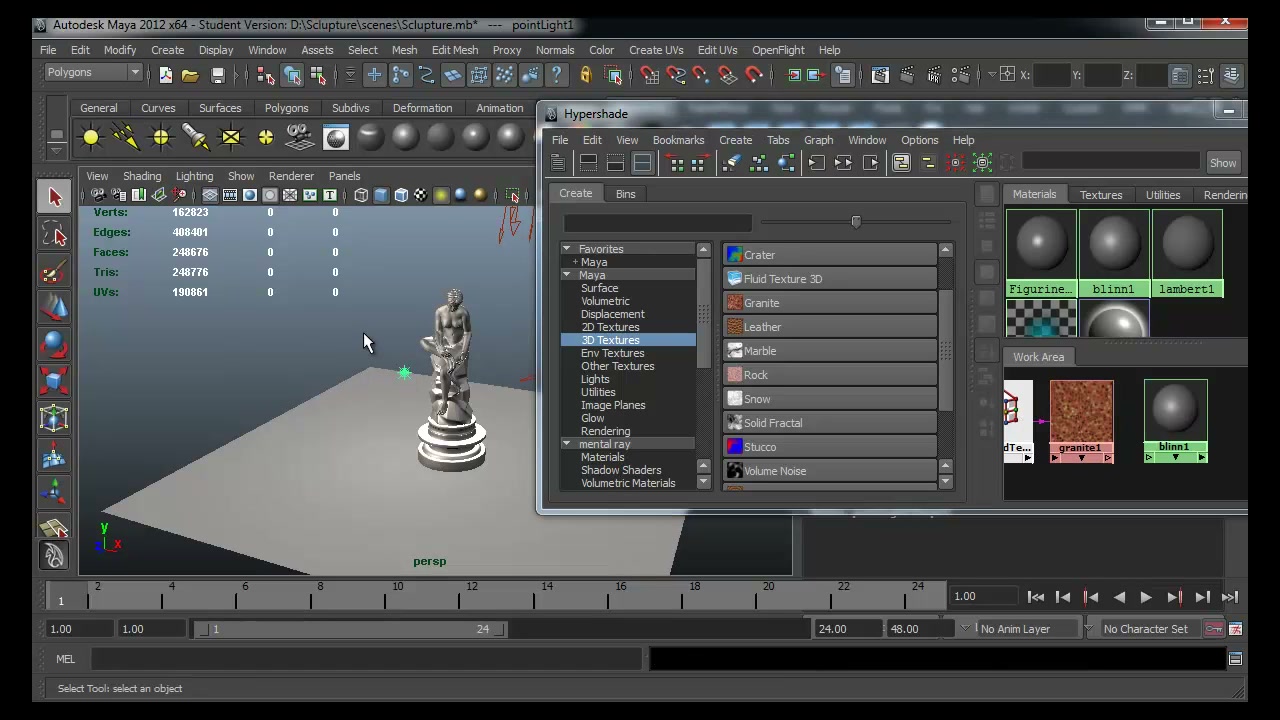Screen dimensions: 1280x720
Task: Click the MEL command input field
Action: click(x=366, y=659)
